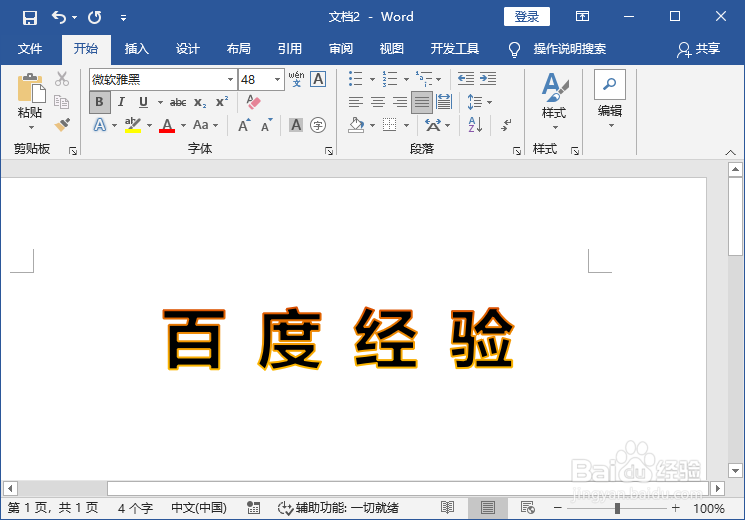Activate the Format Painter brush
Image resolution: width=745 pixels, height=520 pixels.
click(x=62, y=125)
